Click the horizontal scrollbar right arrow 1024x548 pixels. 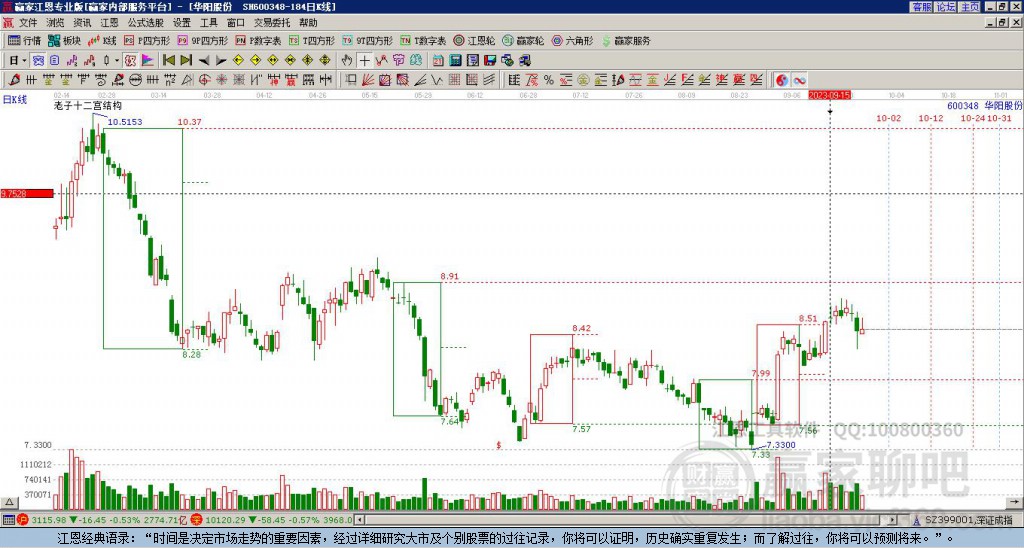pyautogui.click(x=892, y=520)
